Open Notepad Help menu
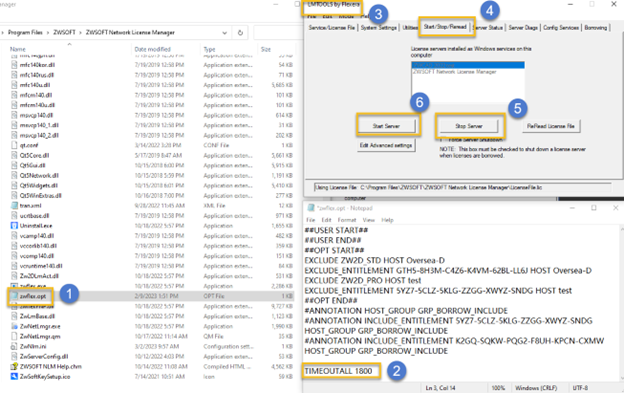Image resolution: width=624 pixels, height=393 pixels. tap(387, 220)
